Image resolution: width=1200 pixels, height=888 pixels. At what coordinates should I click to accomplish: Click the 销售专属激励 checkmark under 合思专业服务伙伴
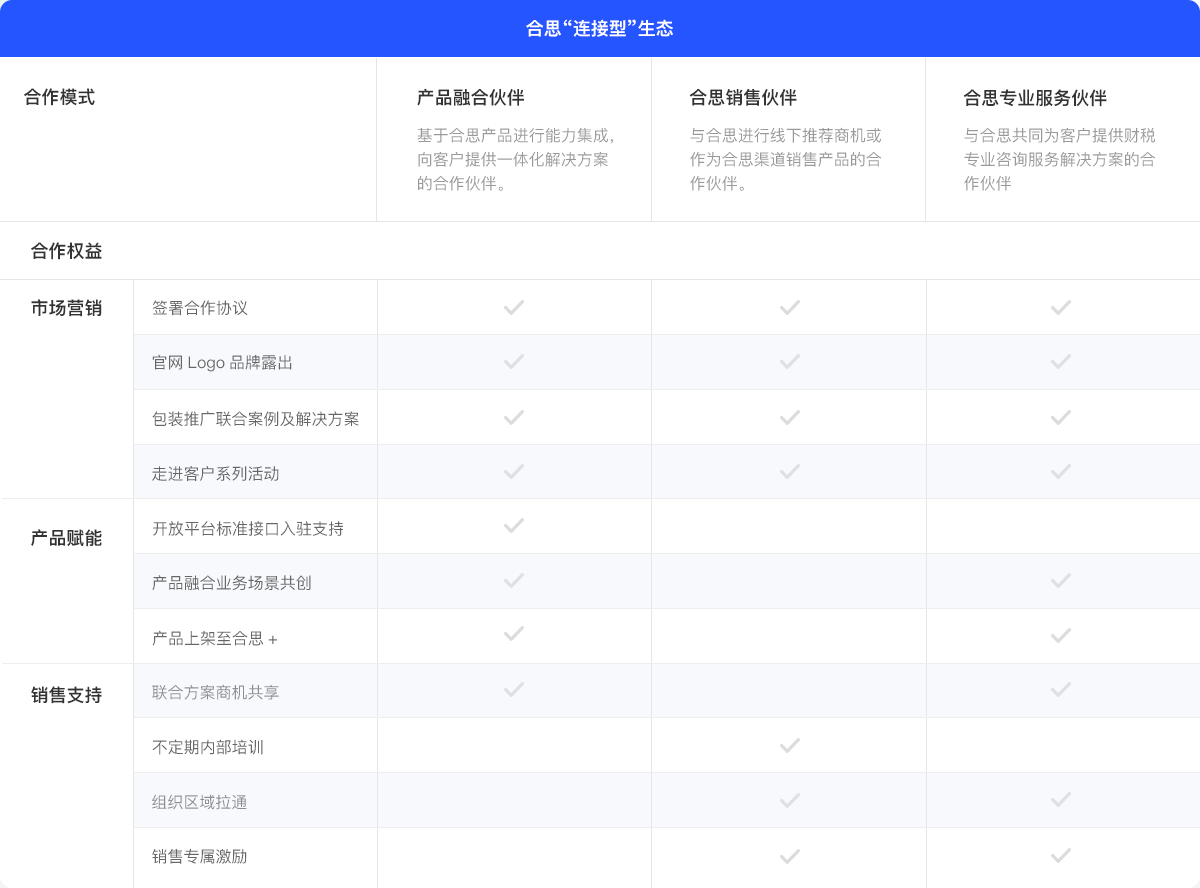1061,855
